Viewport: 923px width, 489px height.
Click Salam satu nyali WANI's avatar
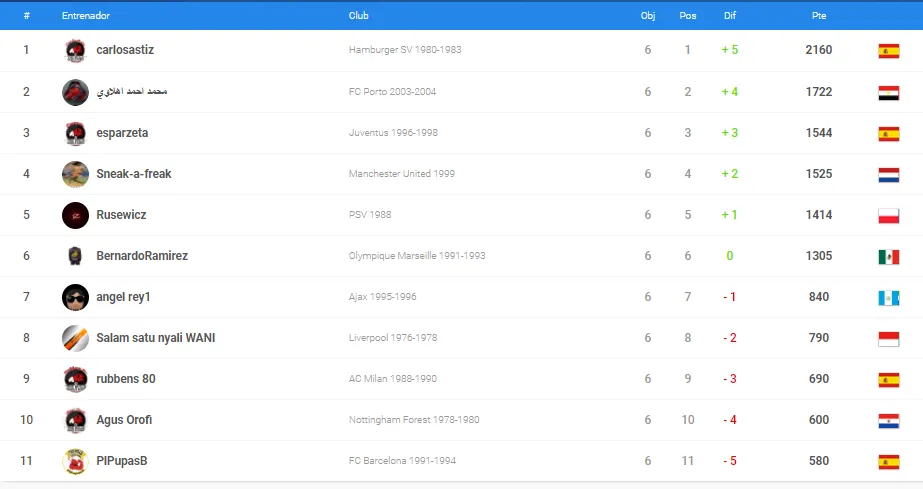coord(75,338)
